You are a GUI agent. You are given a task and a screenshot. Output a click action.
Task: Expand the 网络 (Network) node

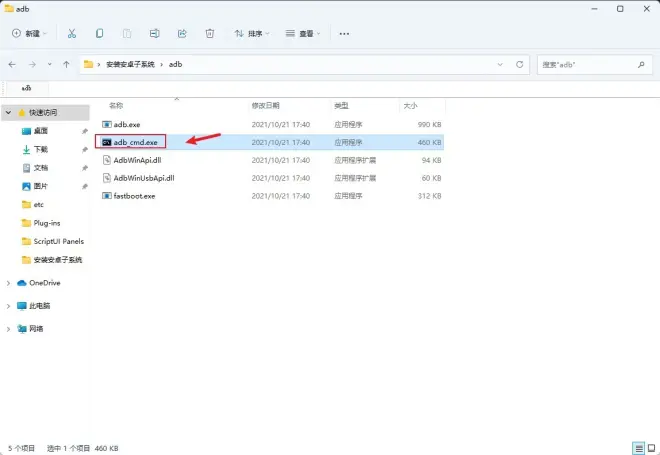point(8,329)
